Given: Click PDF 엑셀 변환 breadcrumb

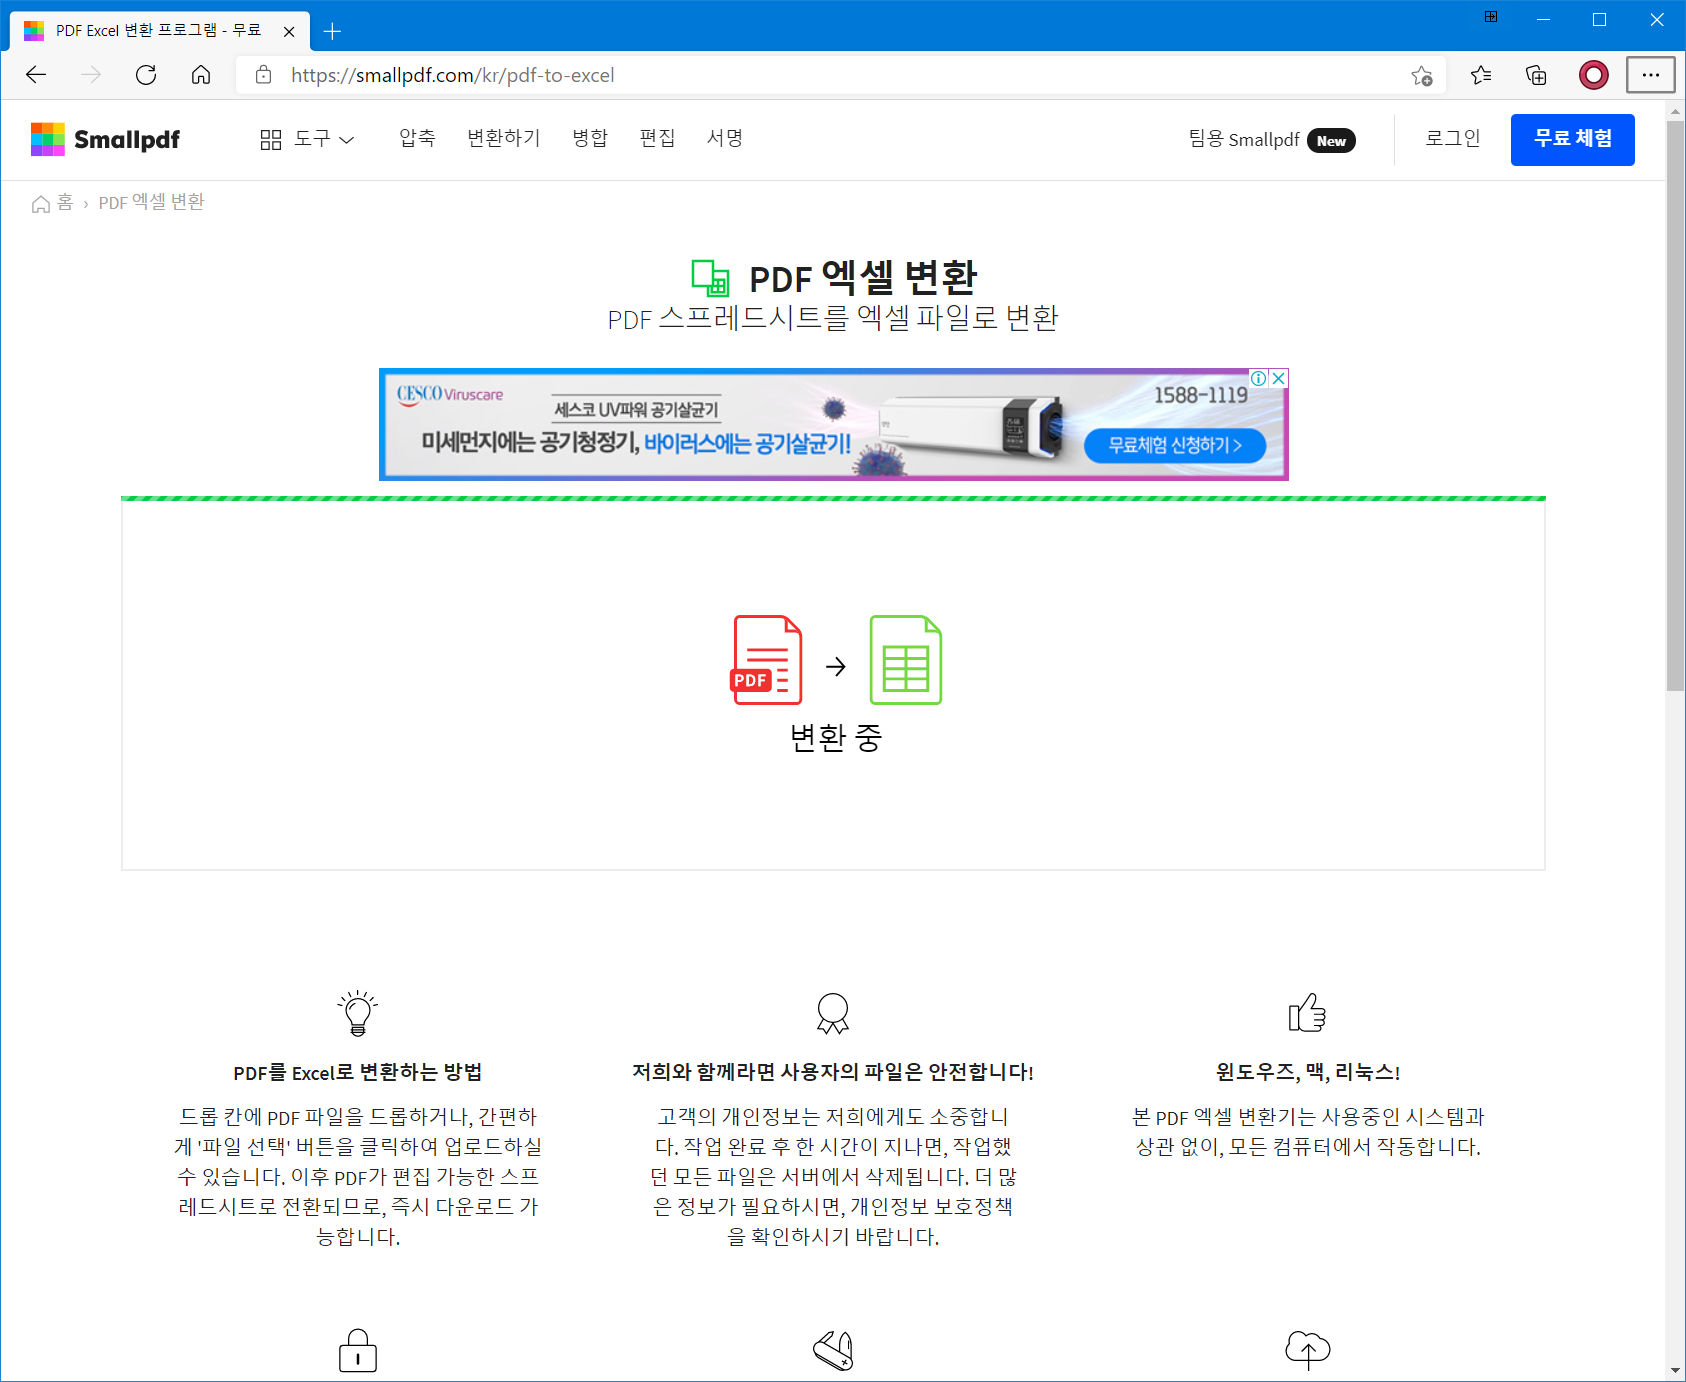Looking at the screenshot, I should point(152,203).
